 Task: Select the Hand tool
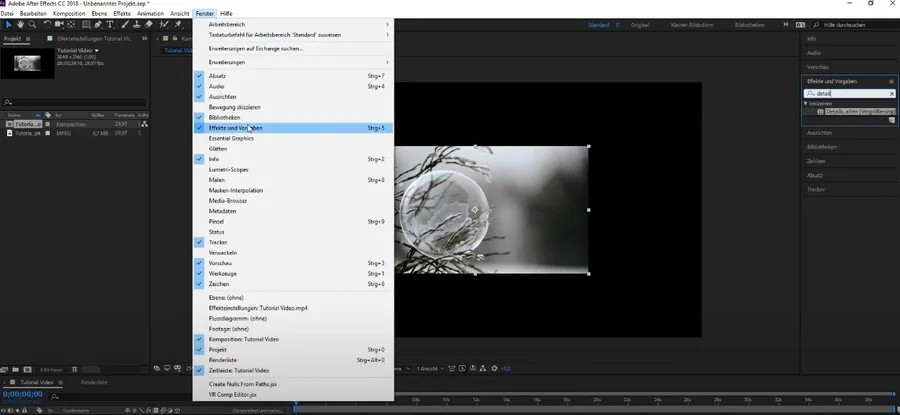pyautogui.click(x=20, y=24)
